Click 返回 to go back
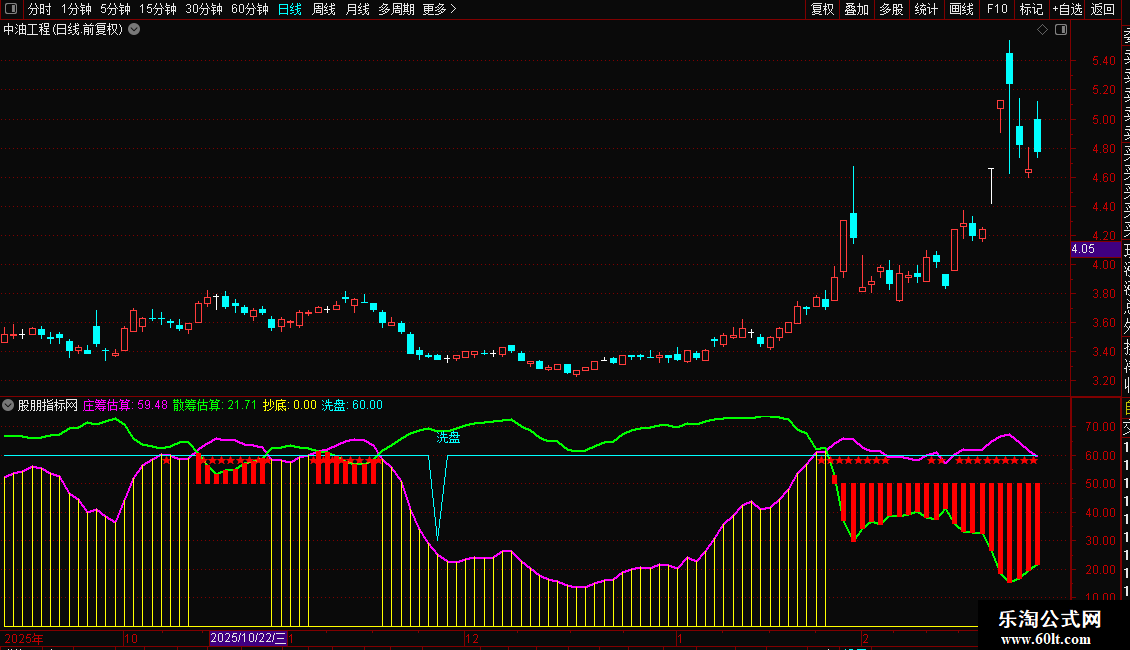This screenshot has height=650, width=1130. click(1103, 10)
